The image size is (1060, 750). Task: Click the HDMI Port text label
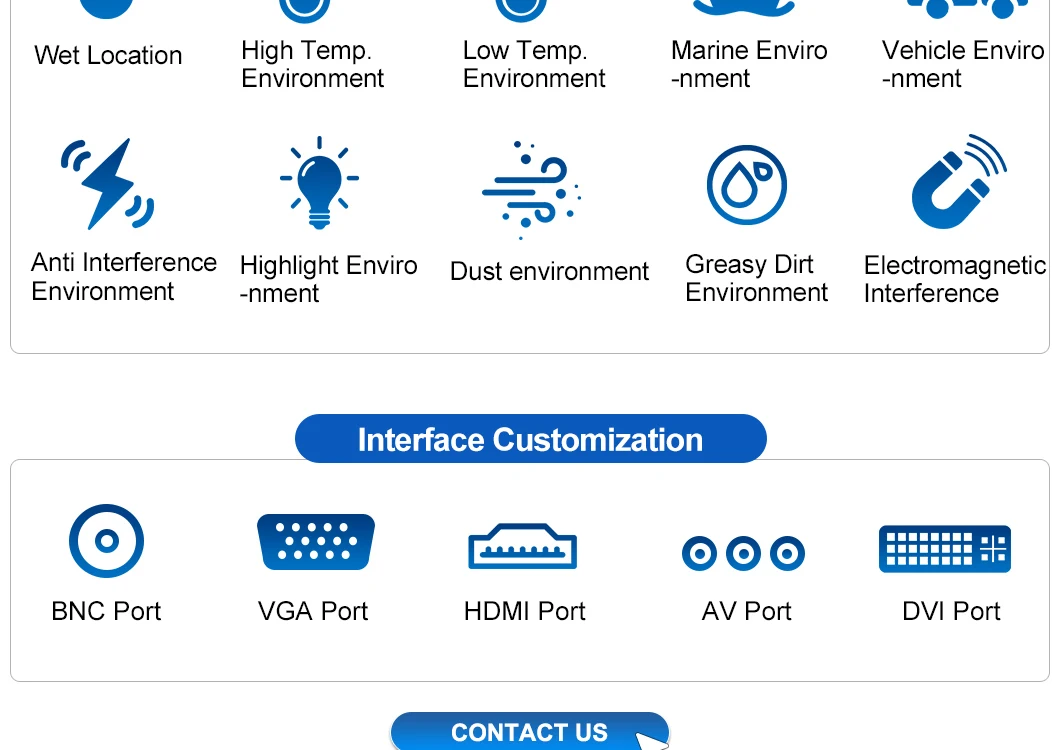tap(524, 611)
